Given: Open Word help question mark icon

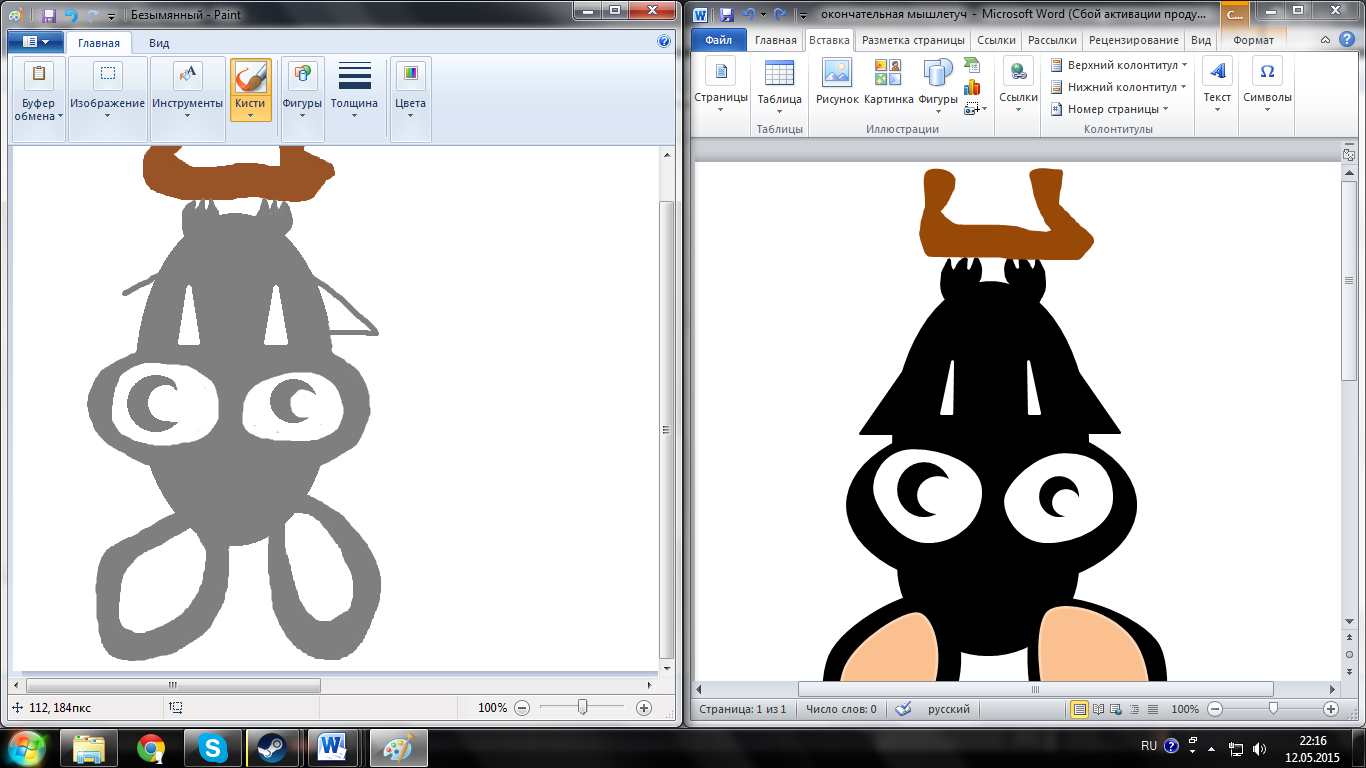Looking at the screenshot, I should (x=1347, y=40).
